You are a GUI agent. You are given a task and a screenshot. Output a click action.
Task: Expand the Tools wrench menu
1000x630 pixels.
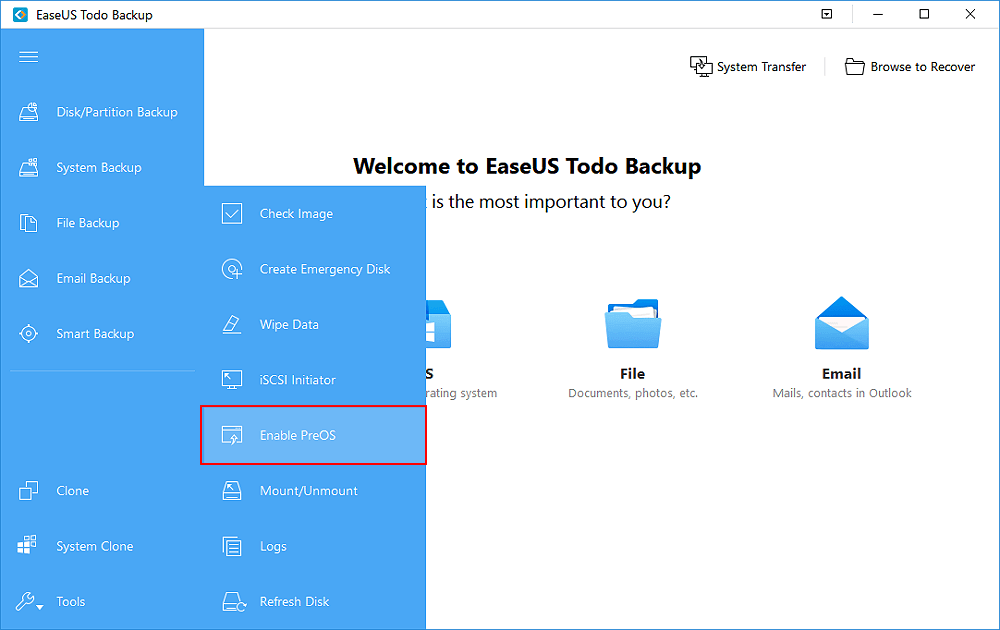(x=29, y=602)
